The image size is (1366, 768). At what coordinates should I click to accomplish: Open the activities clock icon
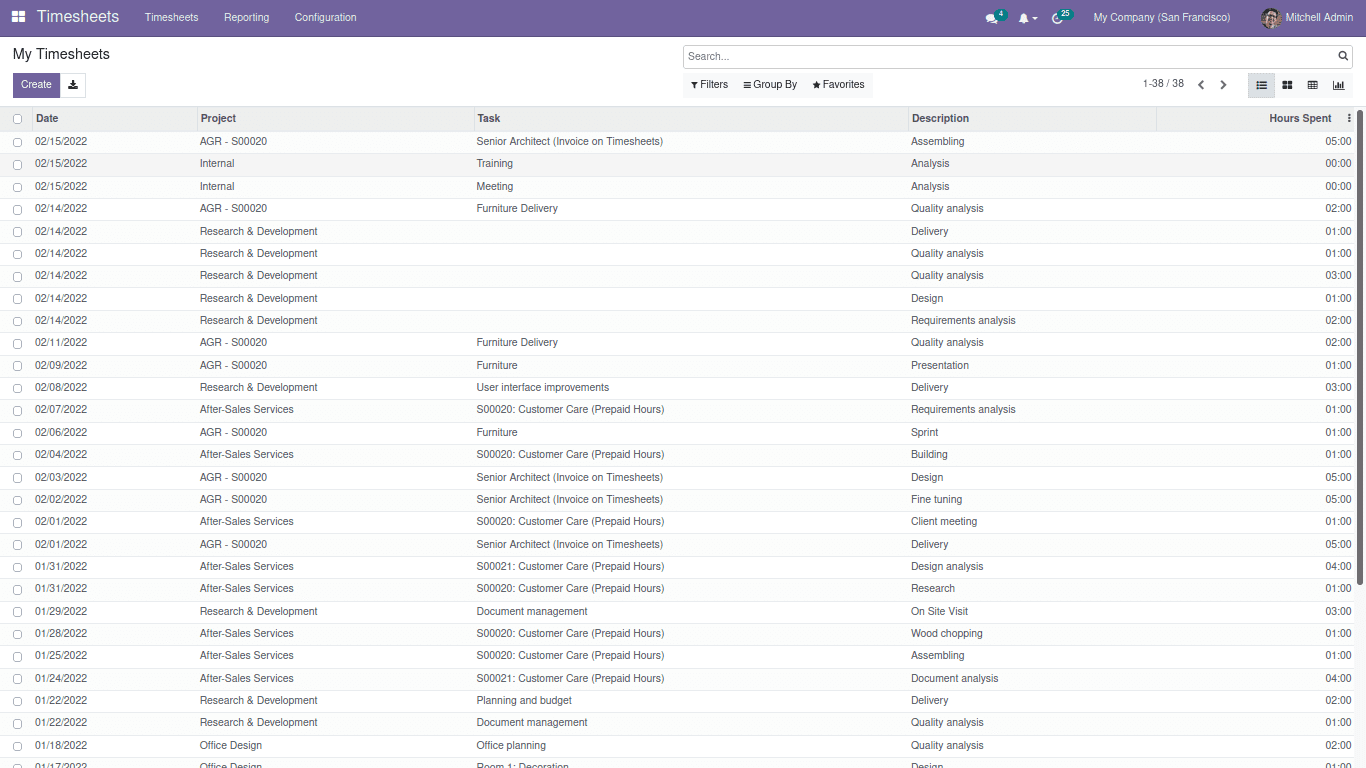pyautogui.click(x=1058, y=18)
